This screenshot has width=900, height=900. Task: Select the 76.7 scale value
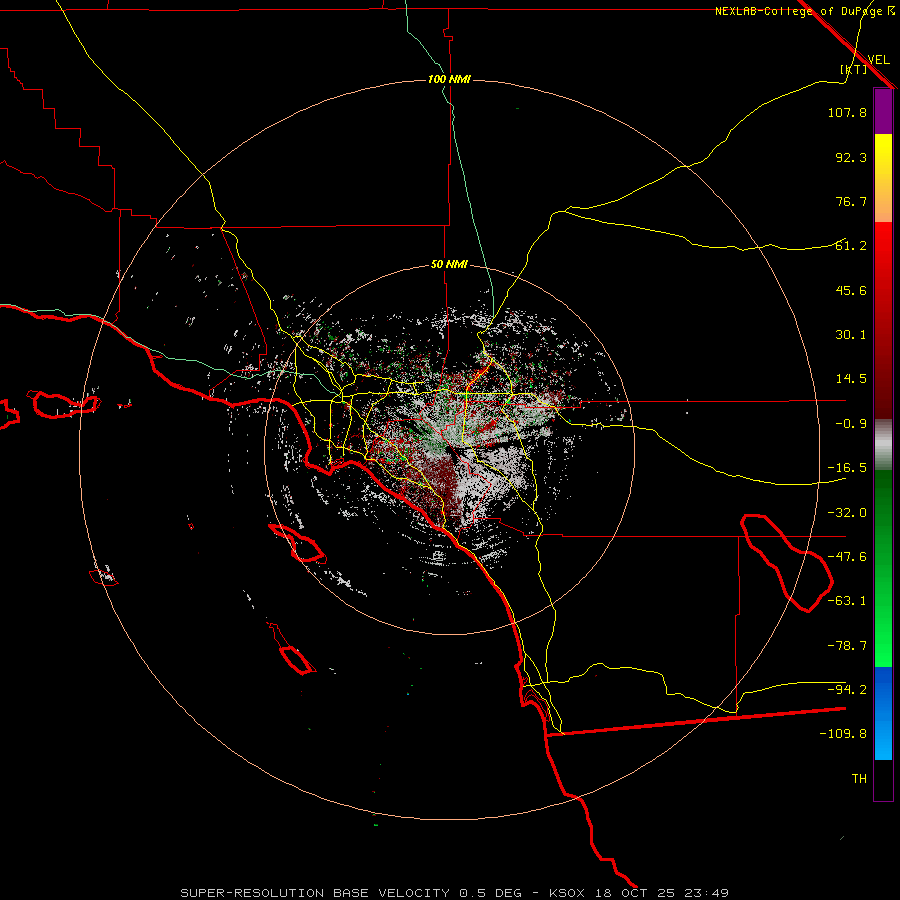pyautogui.click(x=851, y=201)
